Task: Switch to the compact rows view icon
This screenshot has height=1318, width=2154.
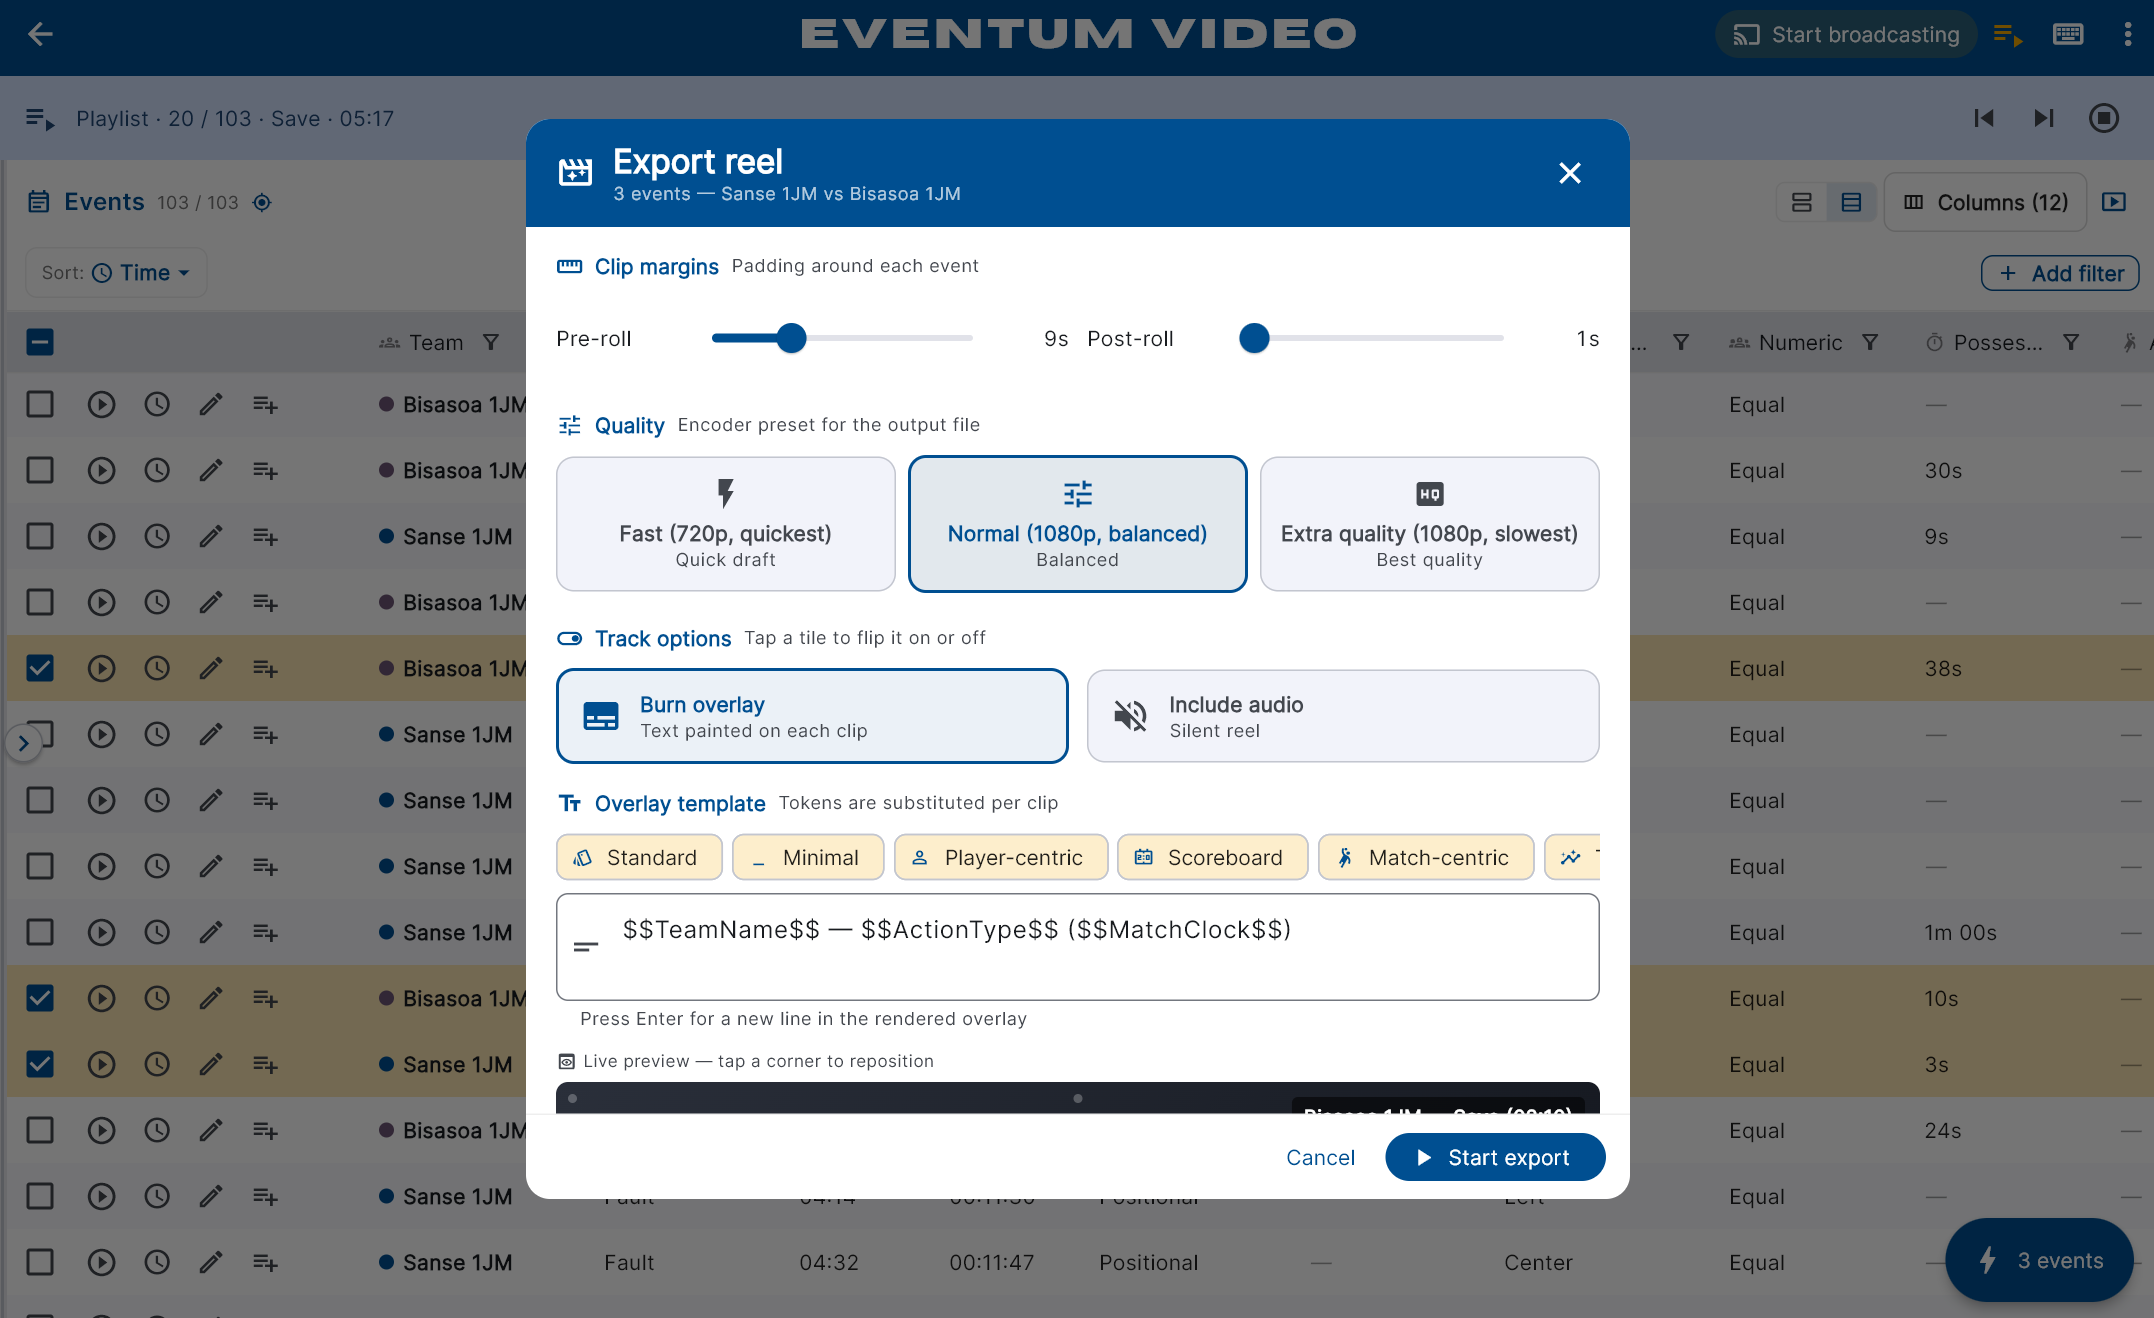Action: pyautogui.click(x=1851, y=202)
